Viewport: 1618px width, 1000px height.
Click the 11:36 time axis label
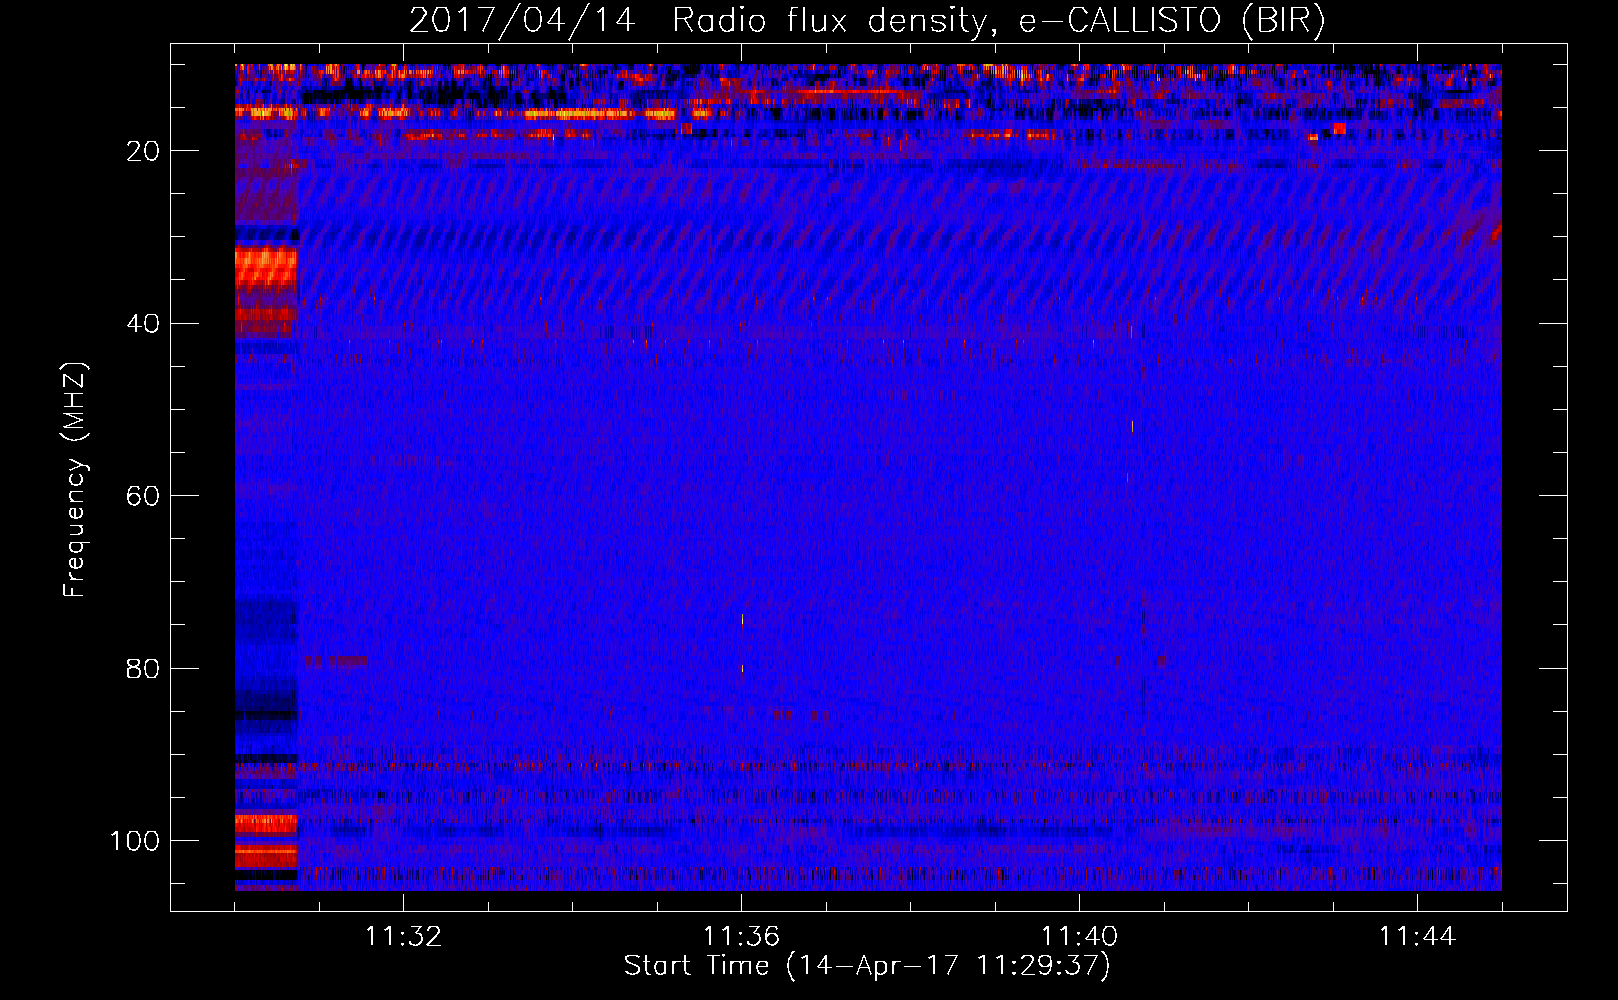[741, 937]
